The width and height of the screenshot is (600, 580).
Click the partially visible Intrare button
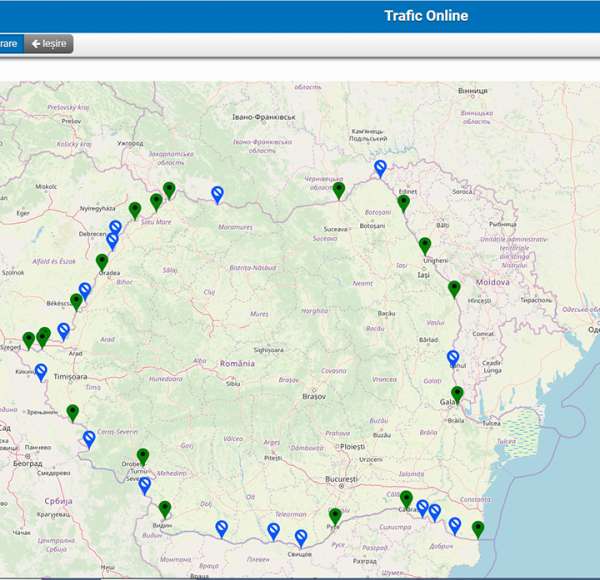pos(11,44)
